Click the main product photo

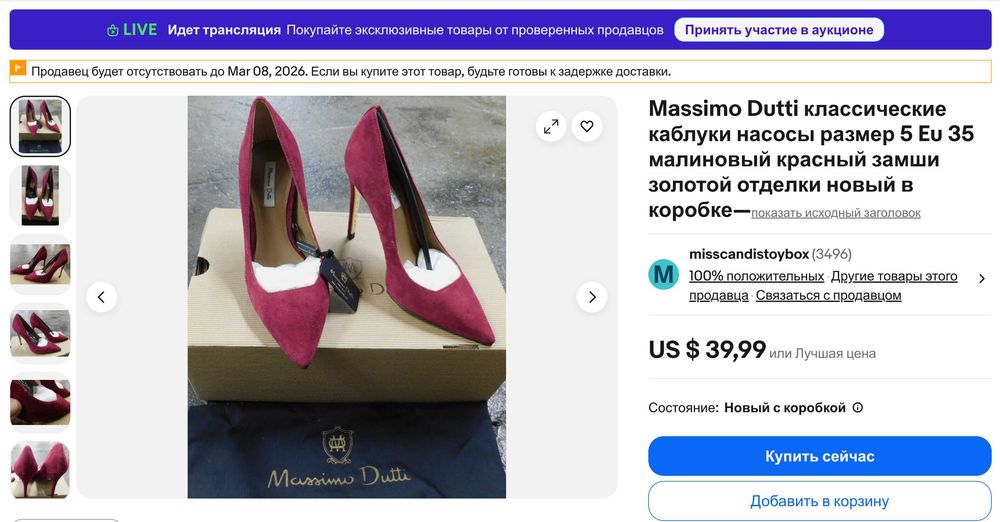click(346, 297)
